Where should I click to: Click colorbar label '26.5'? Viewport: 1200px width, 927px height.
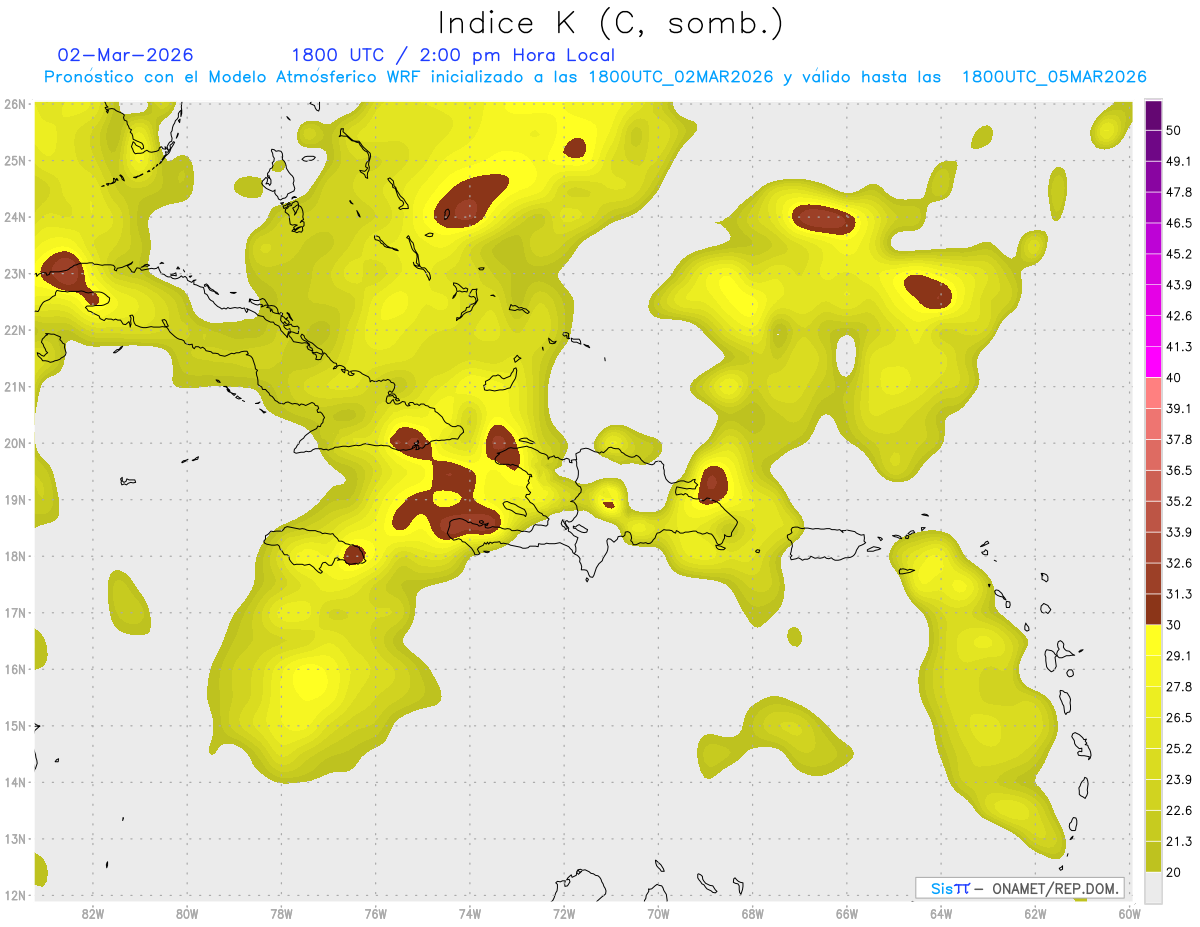[1179, 718]
